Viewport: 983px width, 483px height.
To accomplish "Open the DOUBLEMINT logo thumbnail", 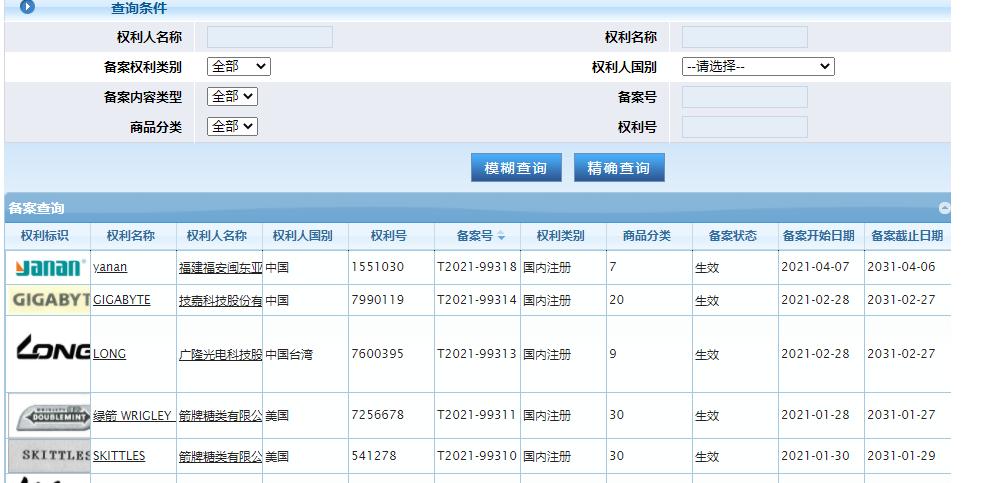I will 50,415.
